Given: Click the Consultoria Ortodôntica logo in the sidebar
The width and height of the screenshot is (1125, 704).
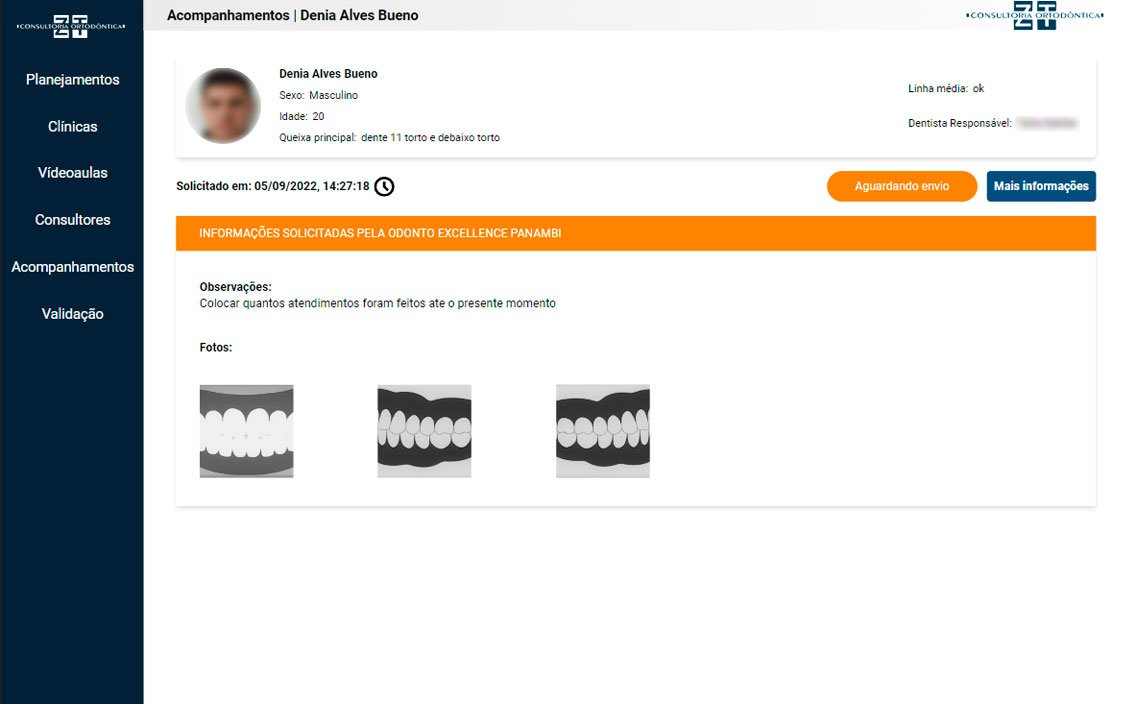Looking at the screenshot, I should (70, 26).
